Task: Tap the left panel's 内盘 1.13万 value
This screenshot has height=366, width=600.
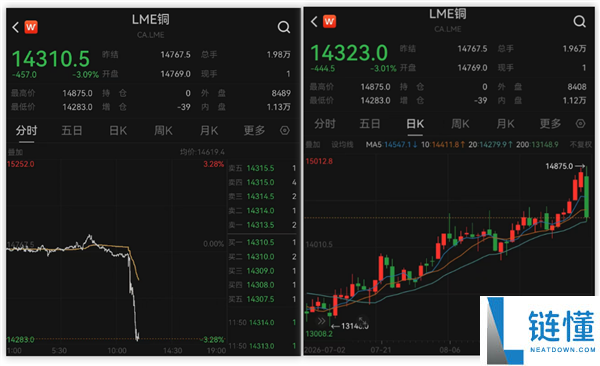Action: (279, 107)
